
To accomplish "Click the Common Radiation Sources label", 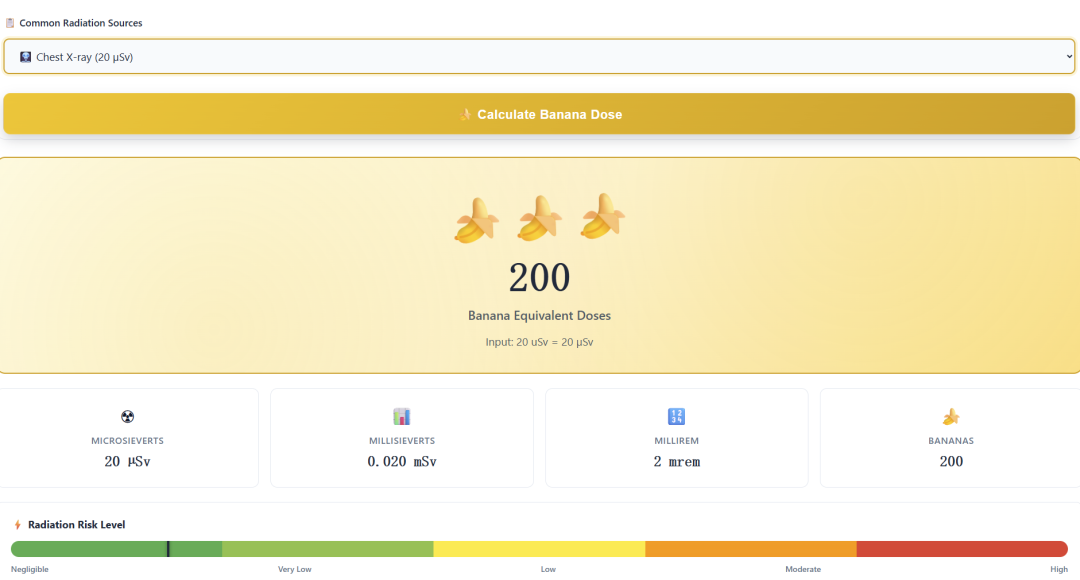I will click(x=81, y=23).
